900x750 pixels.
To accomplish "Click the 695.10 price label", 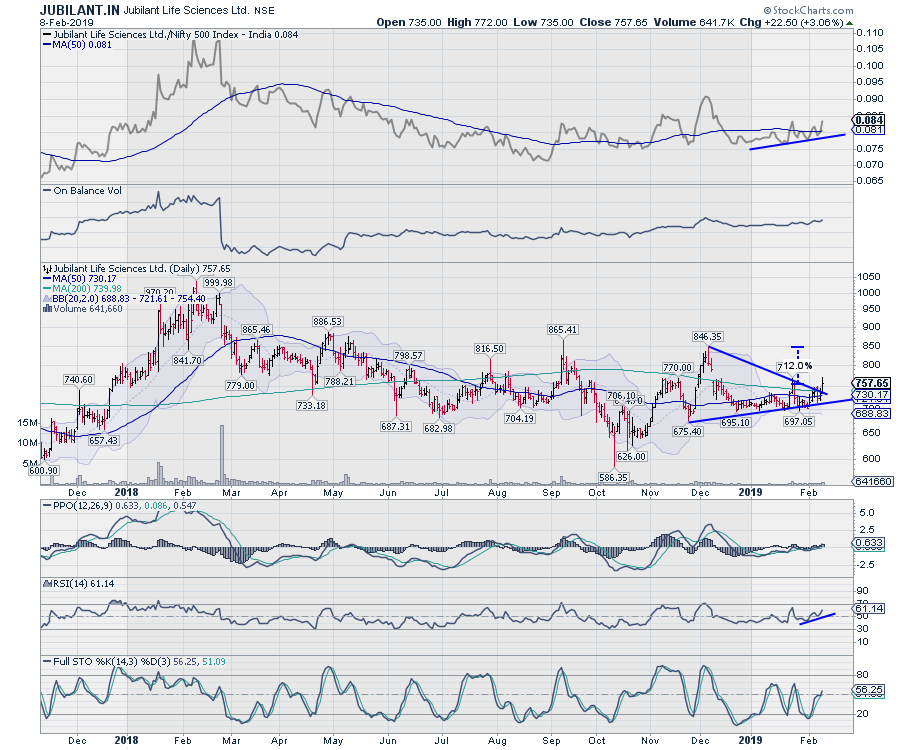I will coord(735,422).
